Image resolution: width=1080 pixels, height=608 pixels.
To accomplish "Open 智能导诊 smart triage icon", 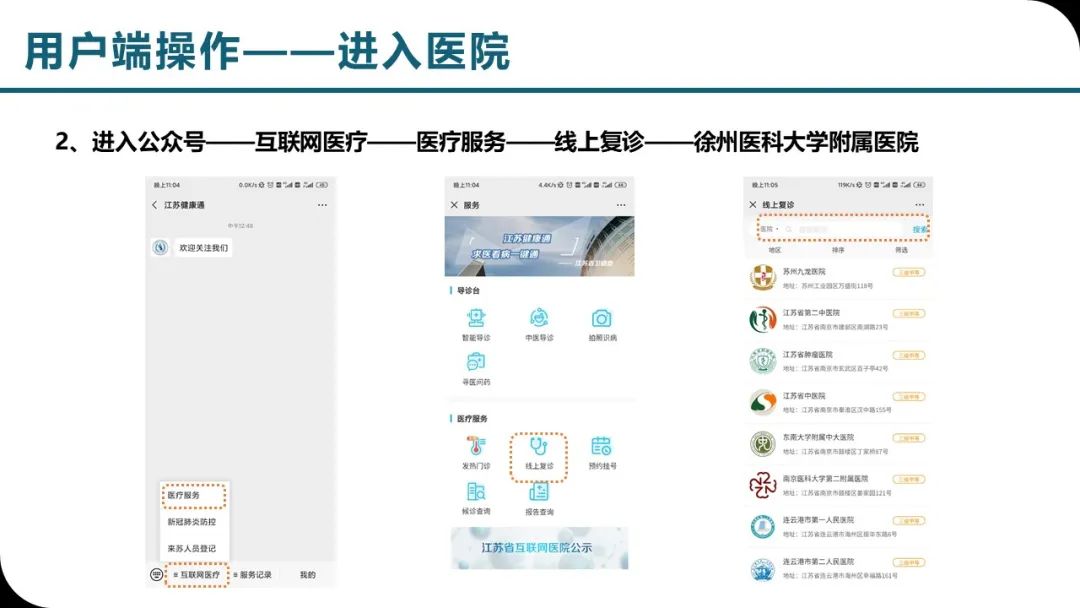I will [x=476, y=319].
